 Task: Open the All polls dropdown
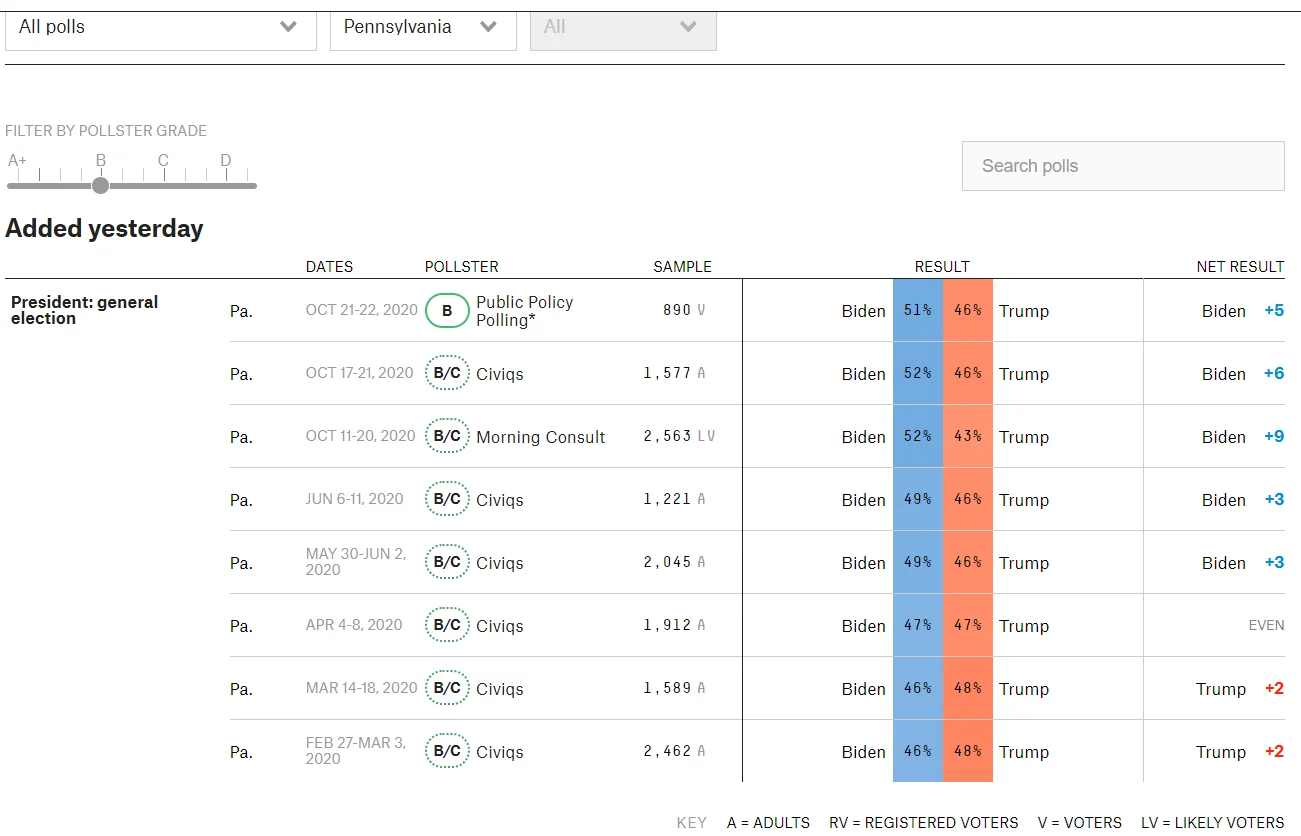(x=160, y=28)
